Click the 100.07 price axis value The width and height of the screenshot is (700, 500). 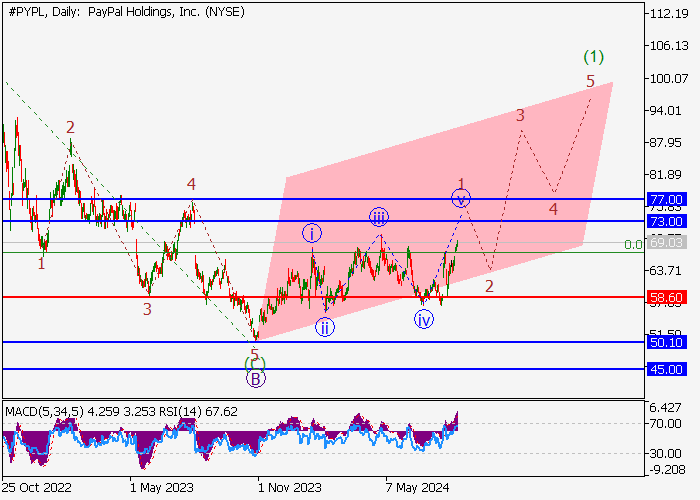(x=669, y=79)
